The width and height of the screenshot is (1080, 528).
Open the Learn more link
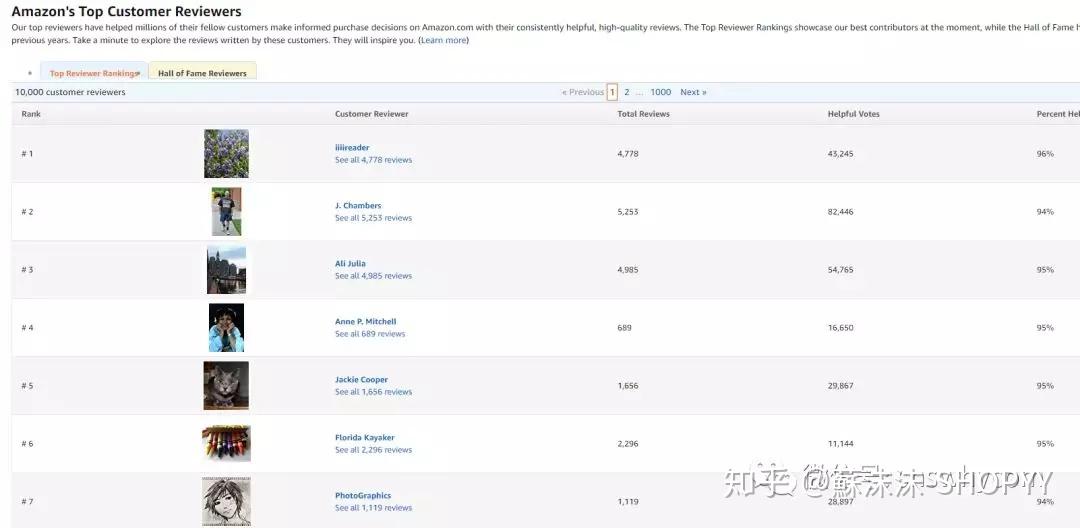(x=444, y=41)
